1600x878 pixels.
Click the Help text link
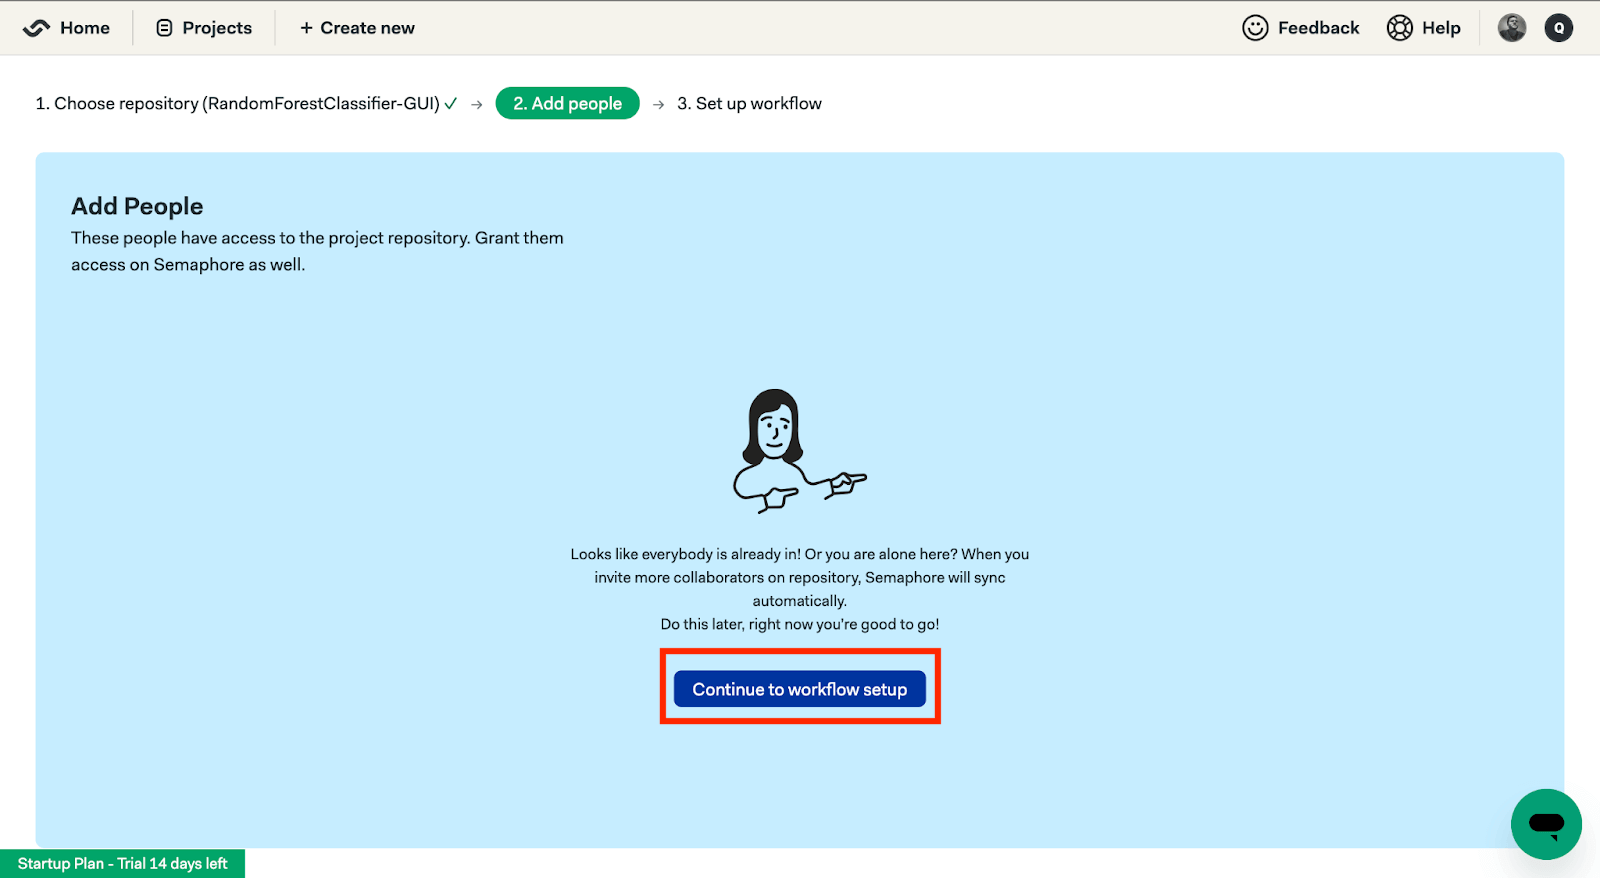(1441, 28)
